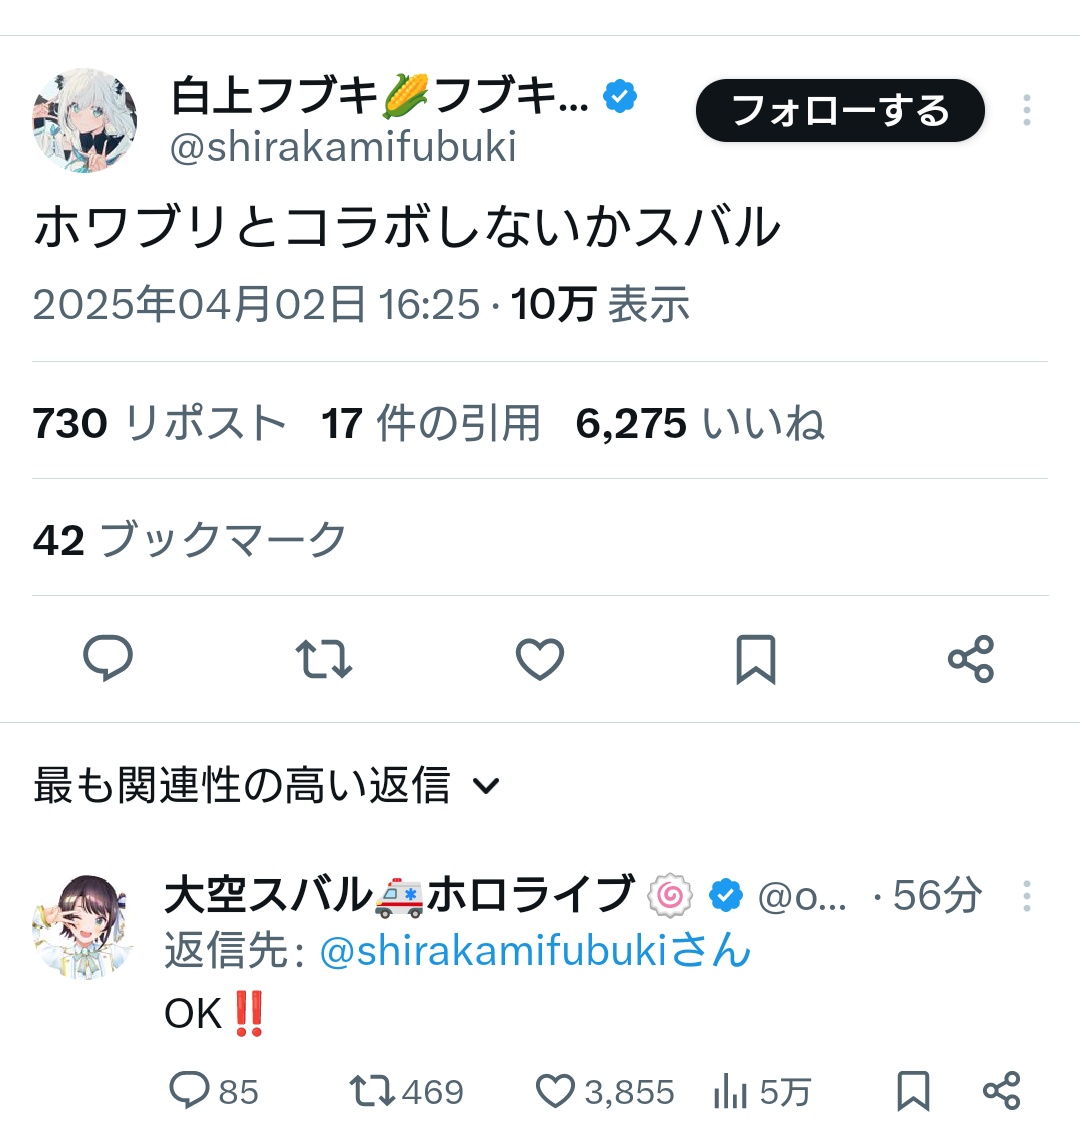The height and width of the screenshot is (1143, 1080).
Task: View analytics icon showing 5万 views
Action: [x=731, y=1091]
